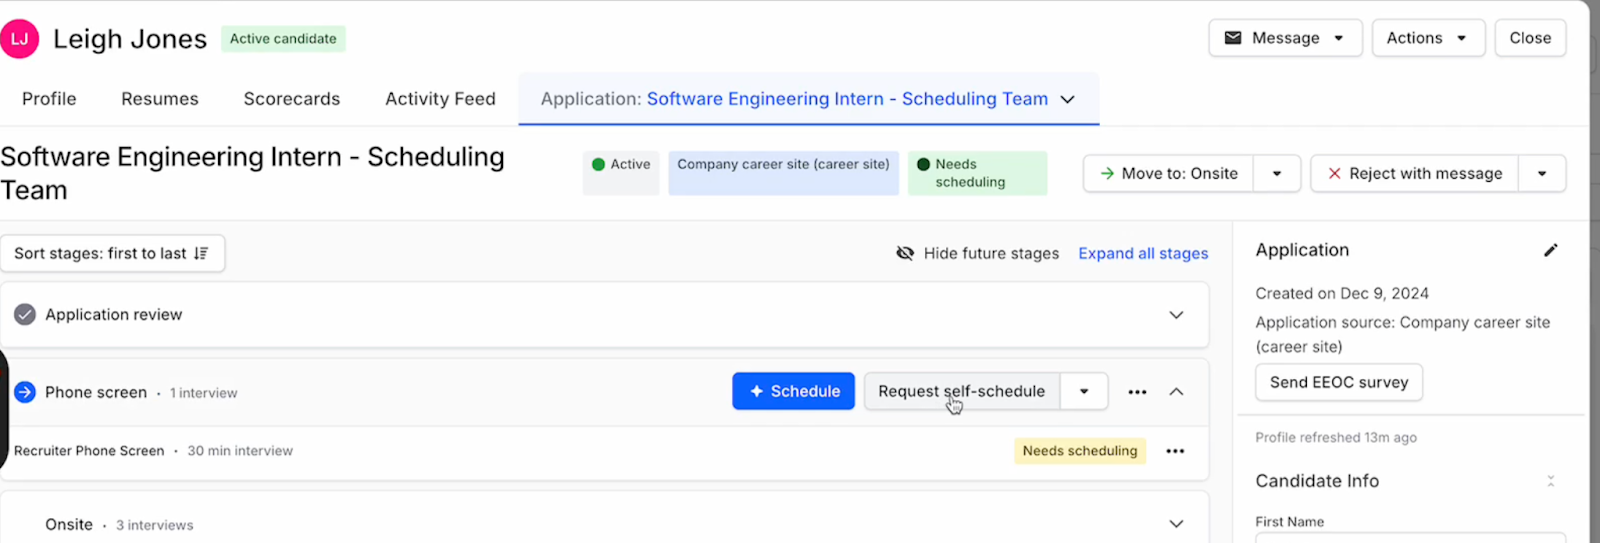Click the sort stages order icon
This screenshot has width=1600, height=543.
201,254
